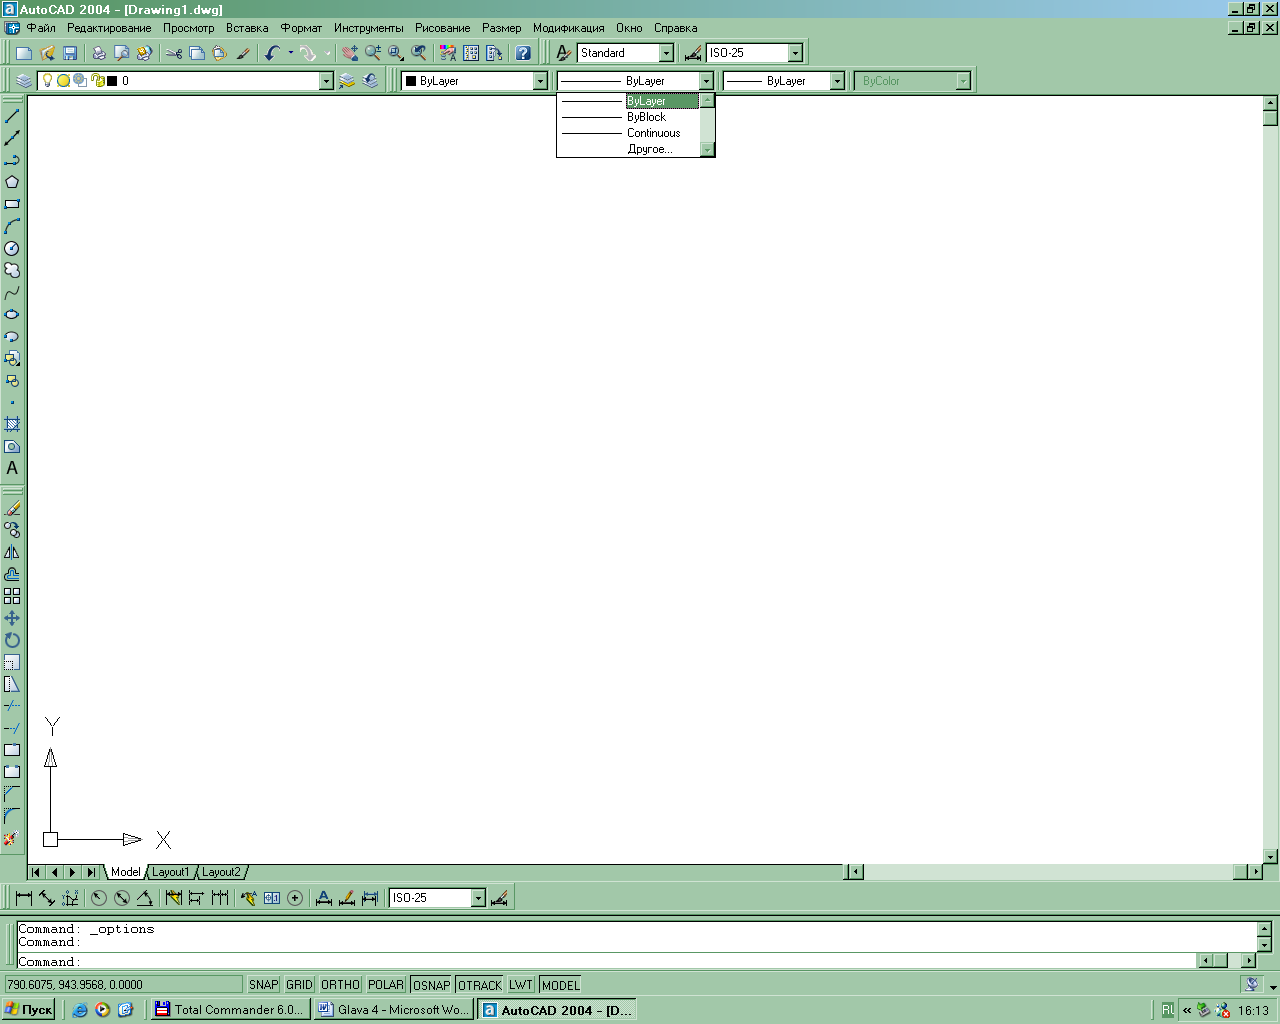1280x1024 pixels.
Task: Toggle LWT lineweight display
Action: (521, 985)
